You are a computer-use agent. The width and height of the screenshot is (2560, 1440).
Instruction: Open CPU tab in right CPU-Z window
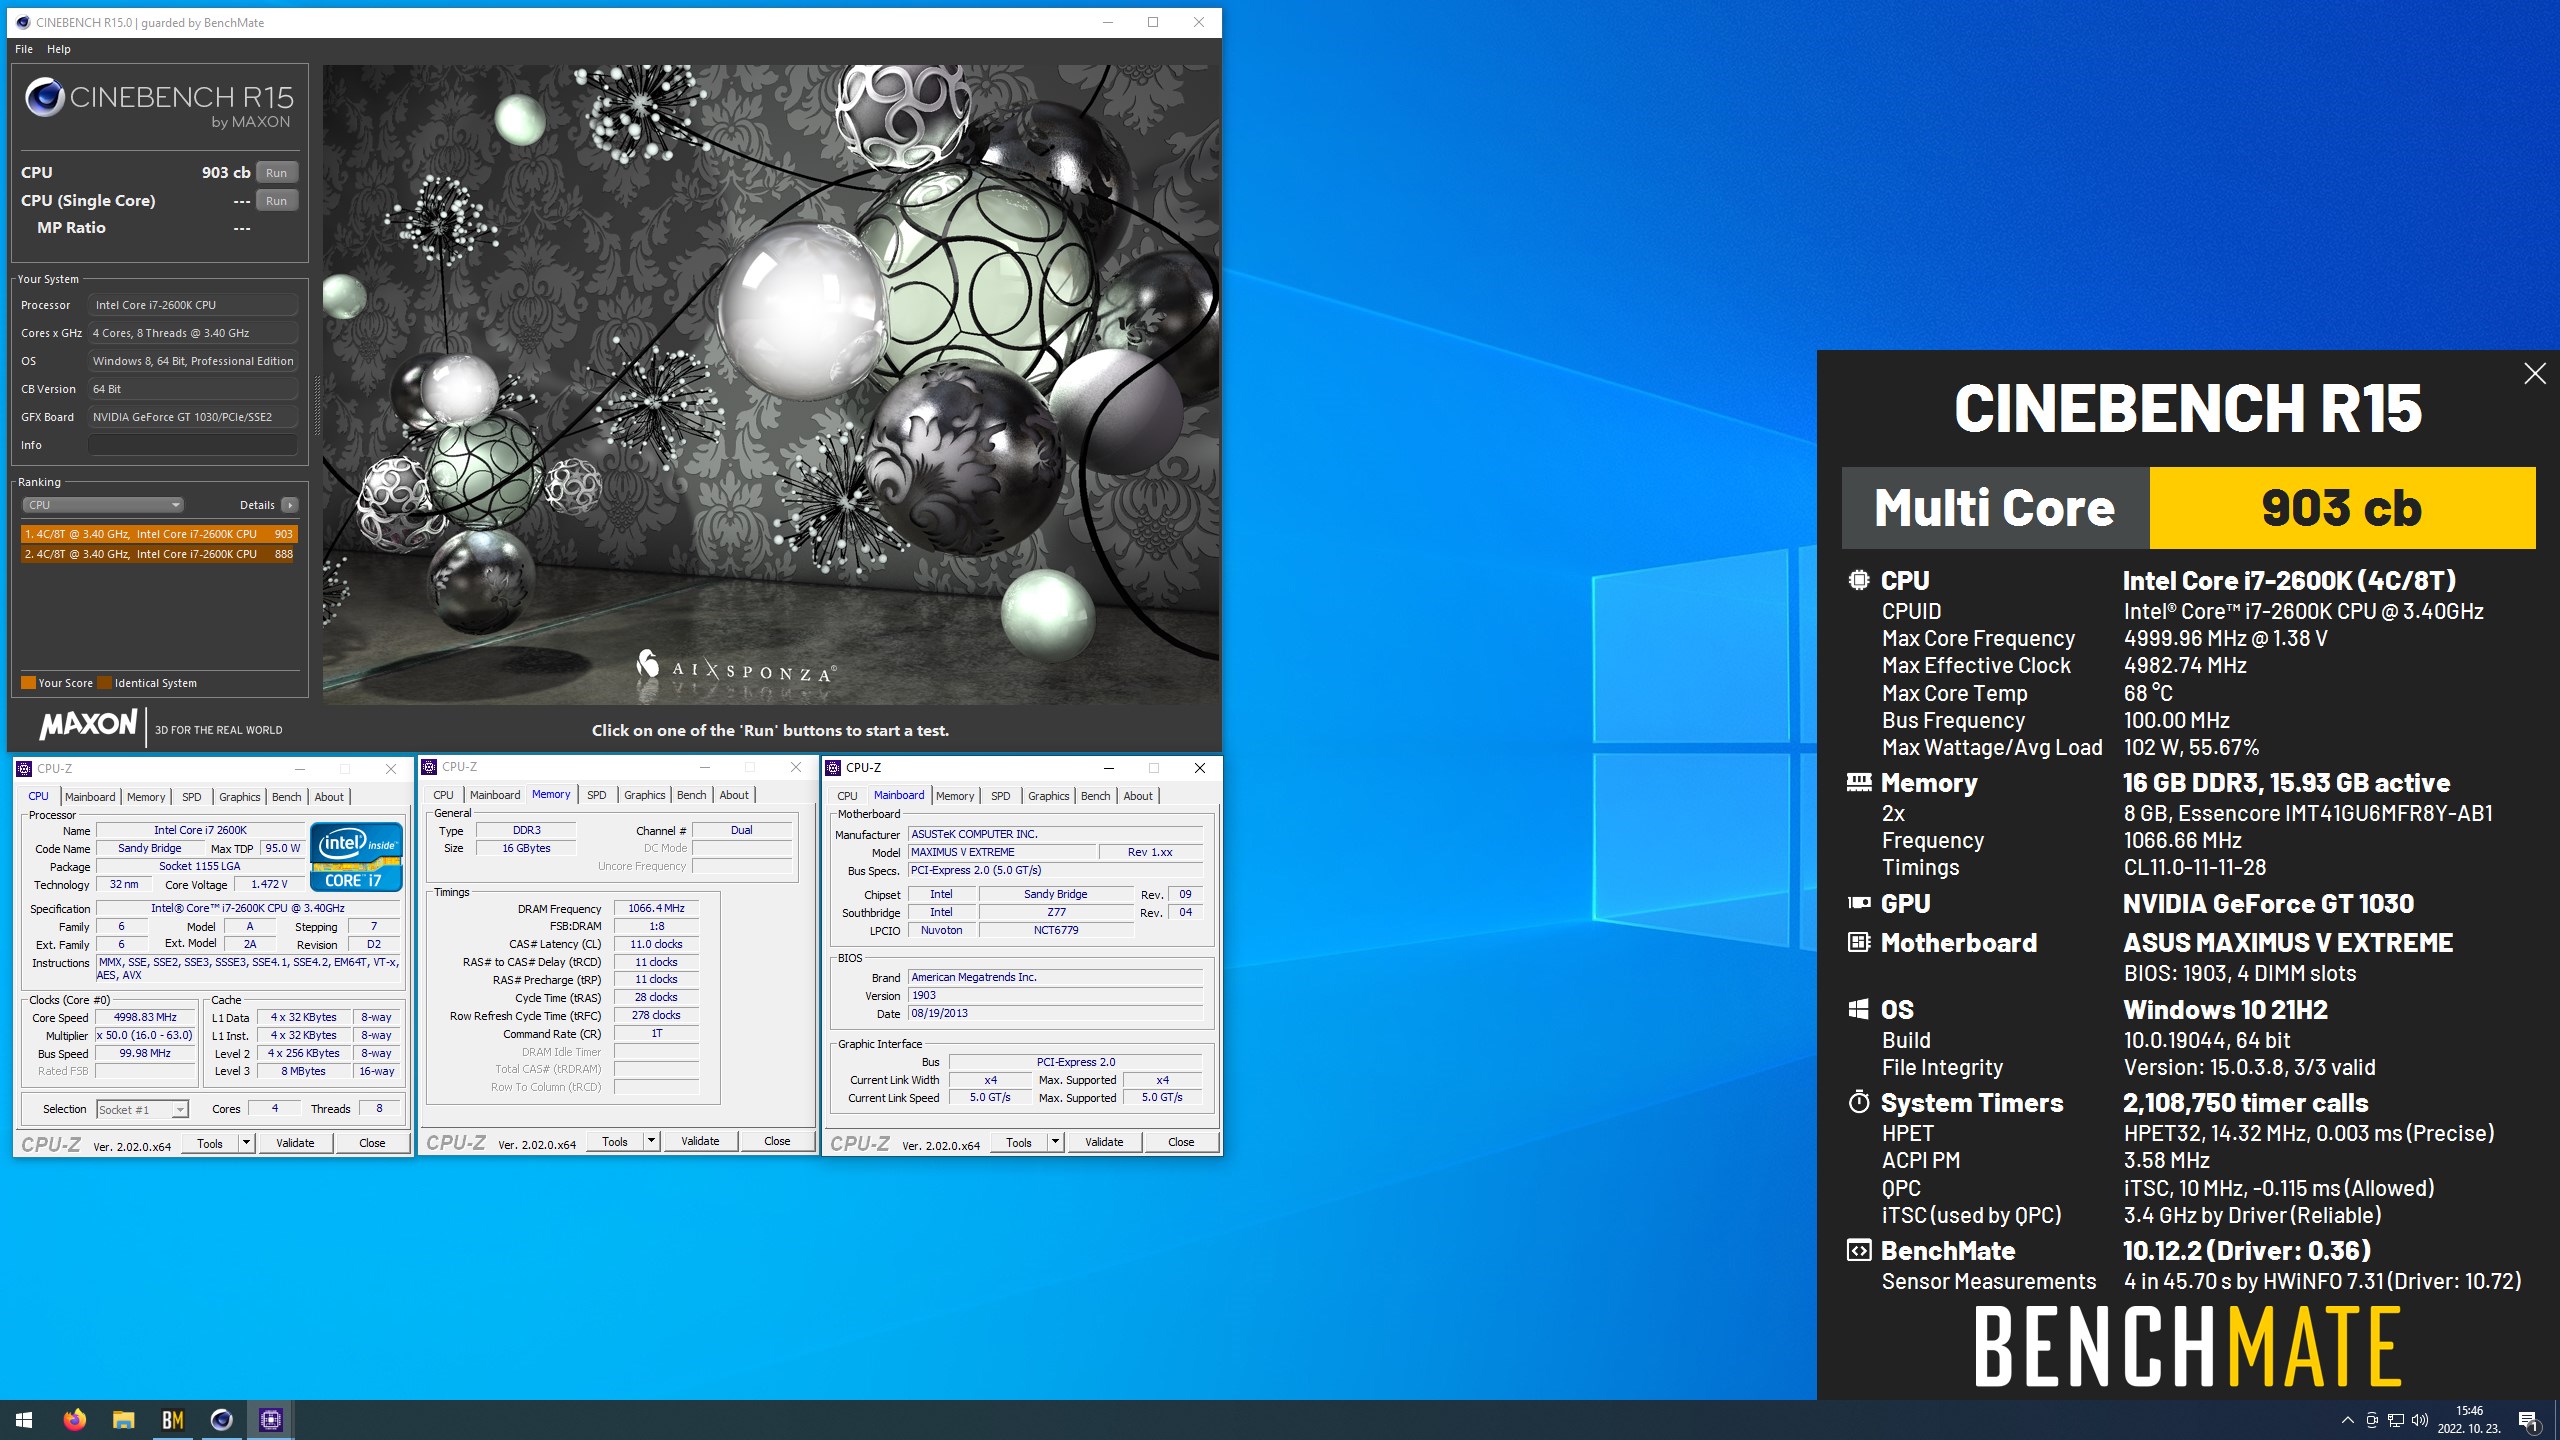click(x=847, y=796)
